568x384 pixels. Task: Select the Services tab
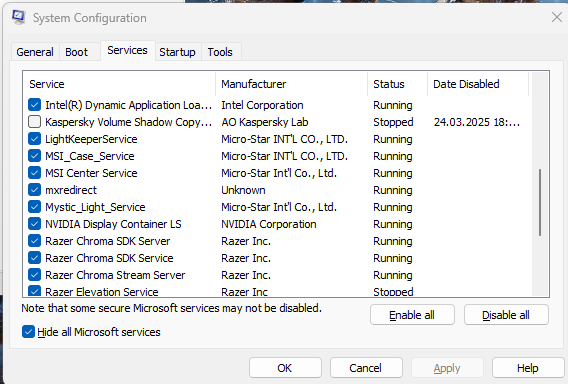click(x=128, y=50)
